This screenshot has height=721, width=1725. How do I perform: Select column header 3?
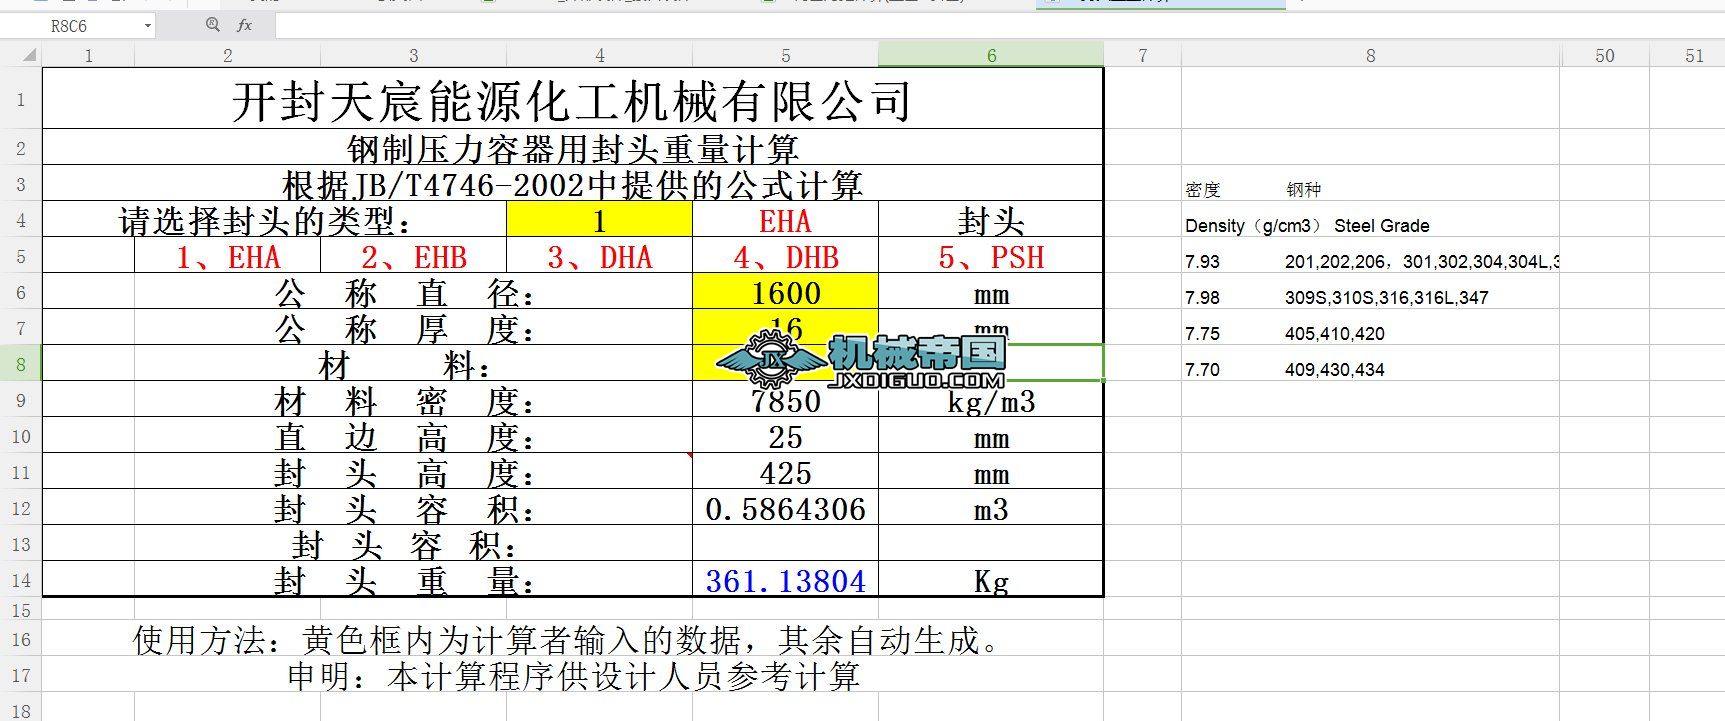point(413,56)
